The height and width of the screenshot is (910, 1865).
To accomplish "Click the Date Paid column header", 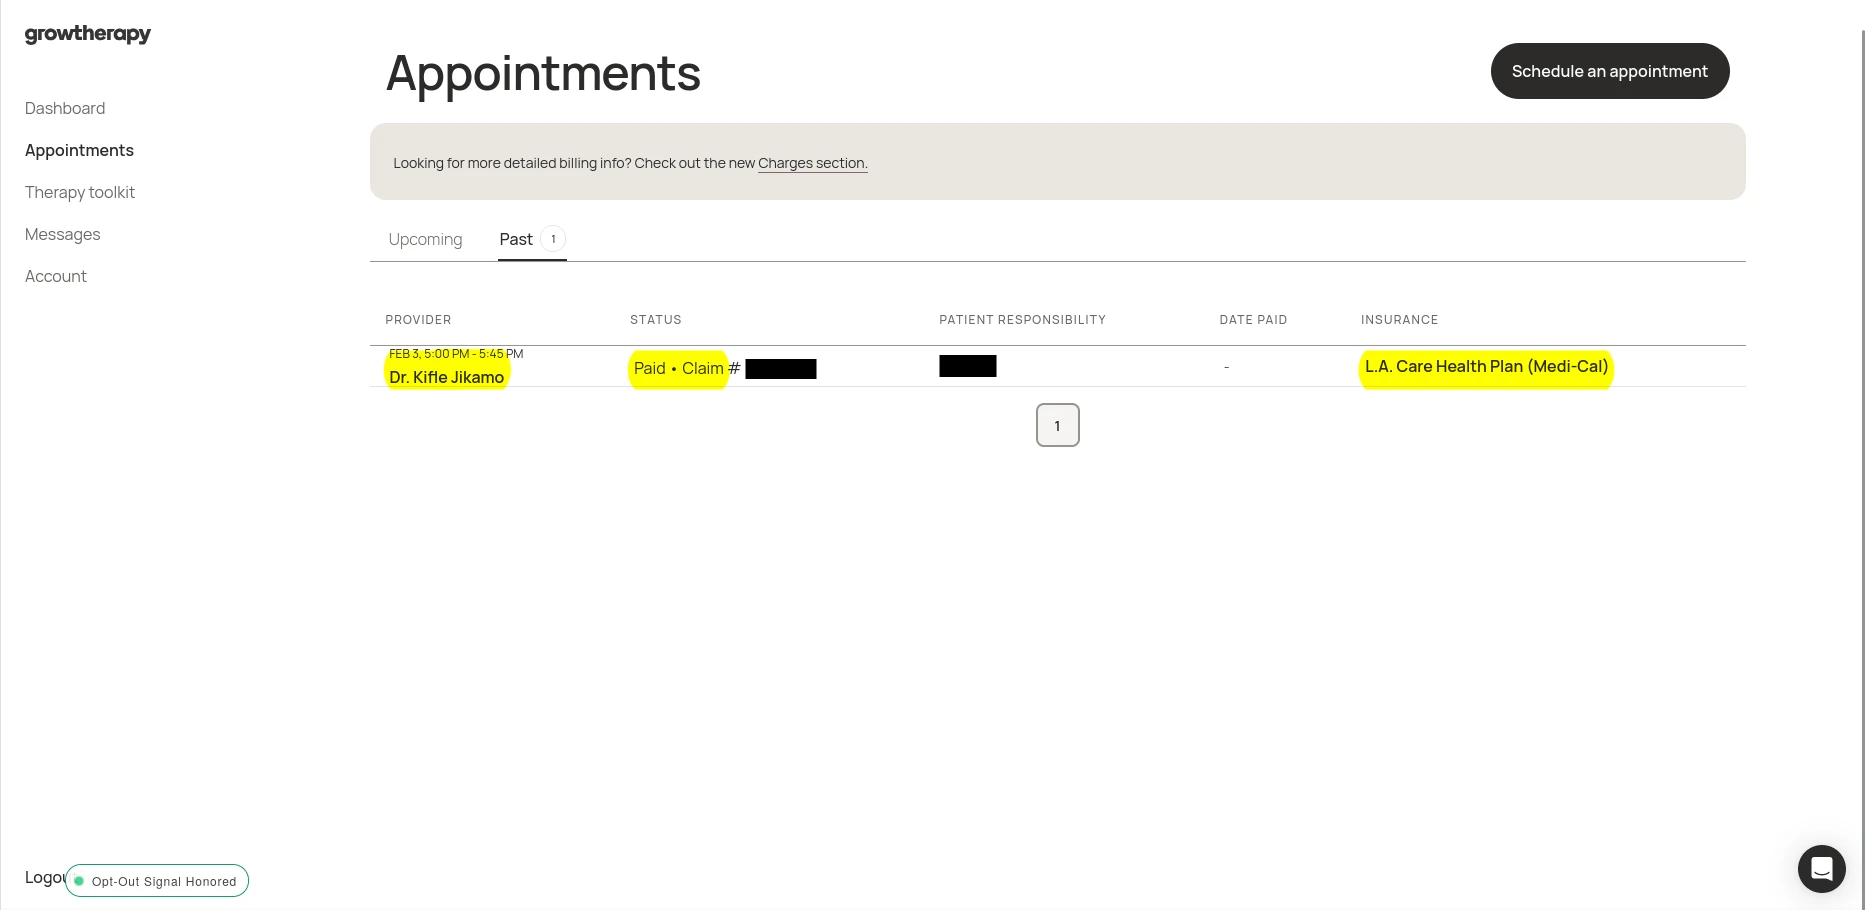I will tap(1253, 320).
